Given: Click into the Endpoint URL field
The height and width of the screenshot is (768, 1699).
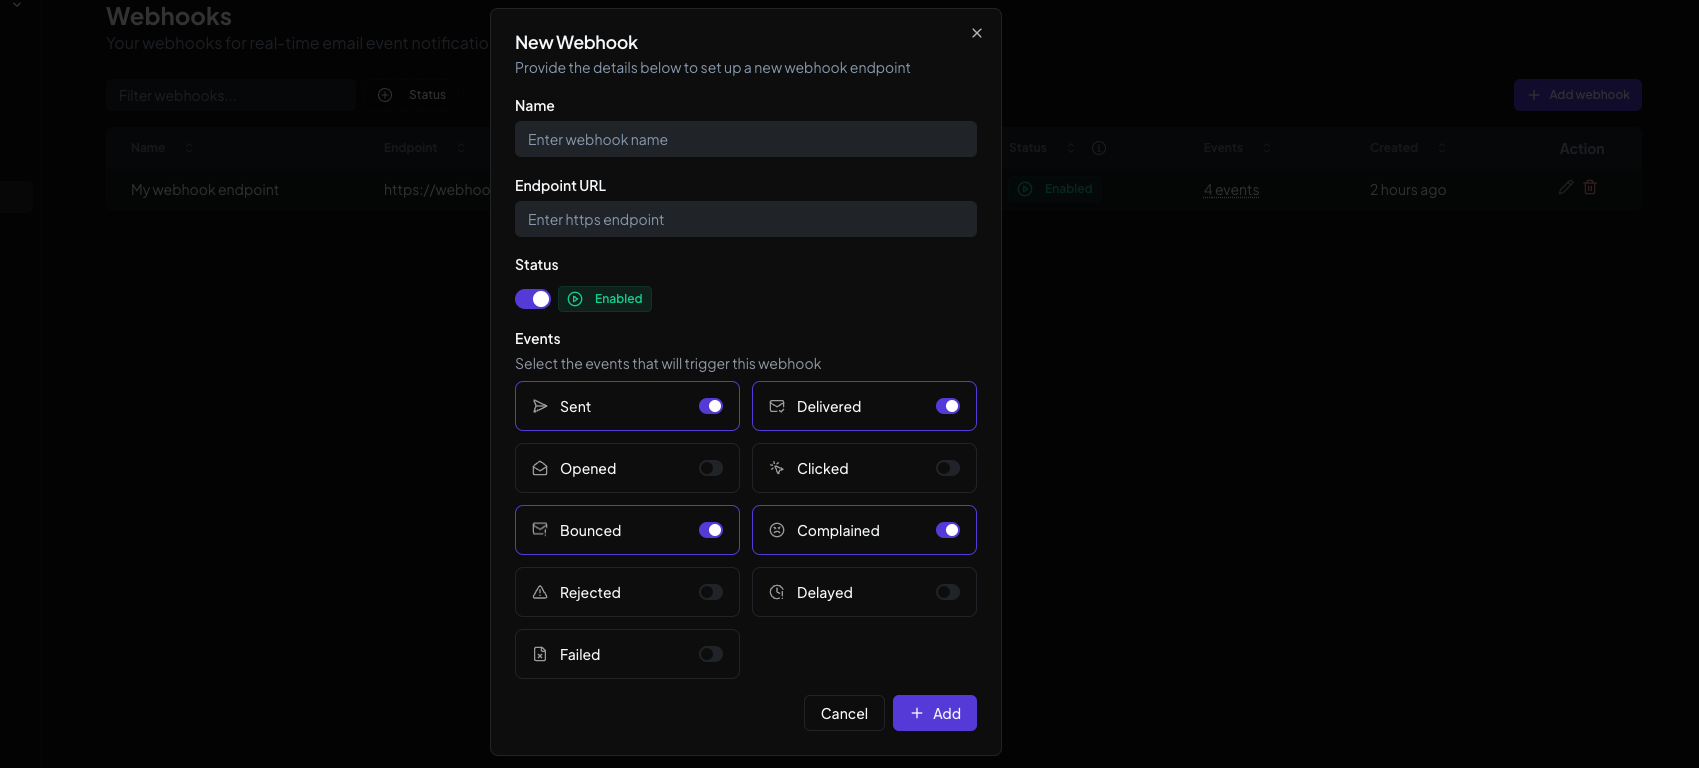Looking at the screenshot, I should click(745, 220).
